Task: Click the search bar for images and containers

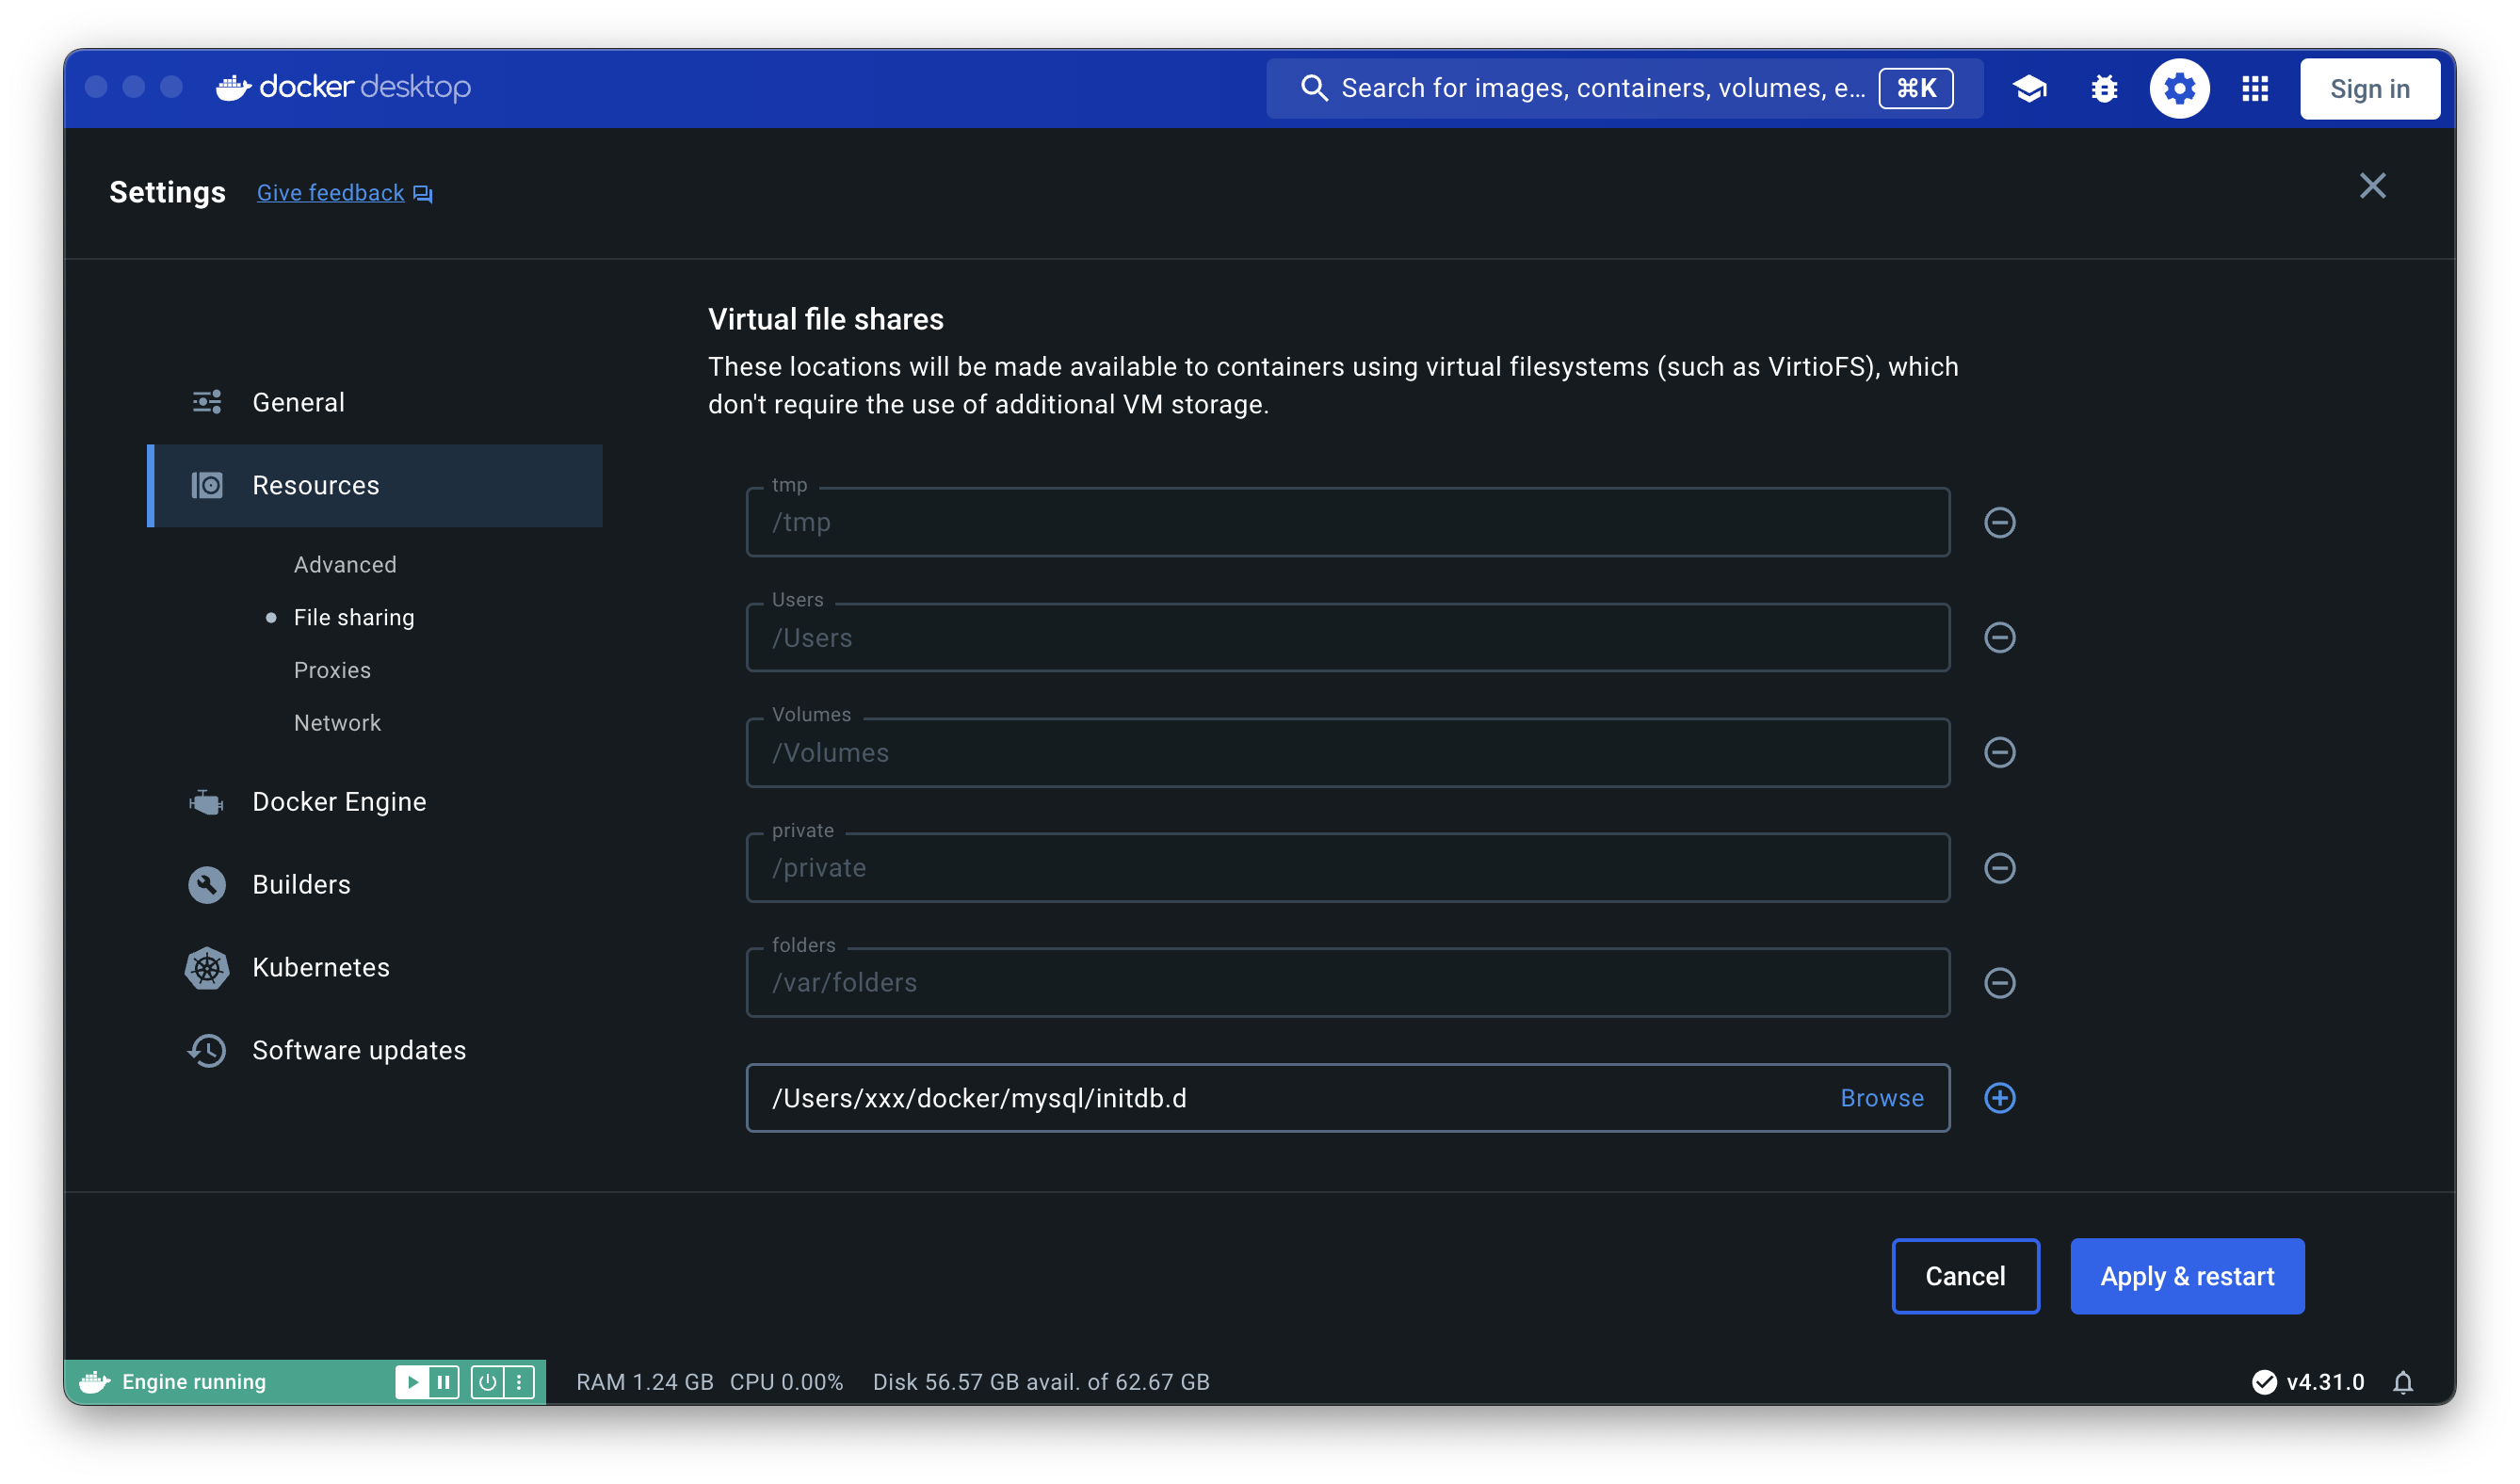Action: [x=1600, y=89]
